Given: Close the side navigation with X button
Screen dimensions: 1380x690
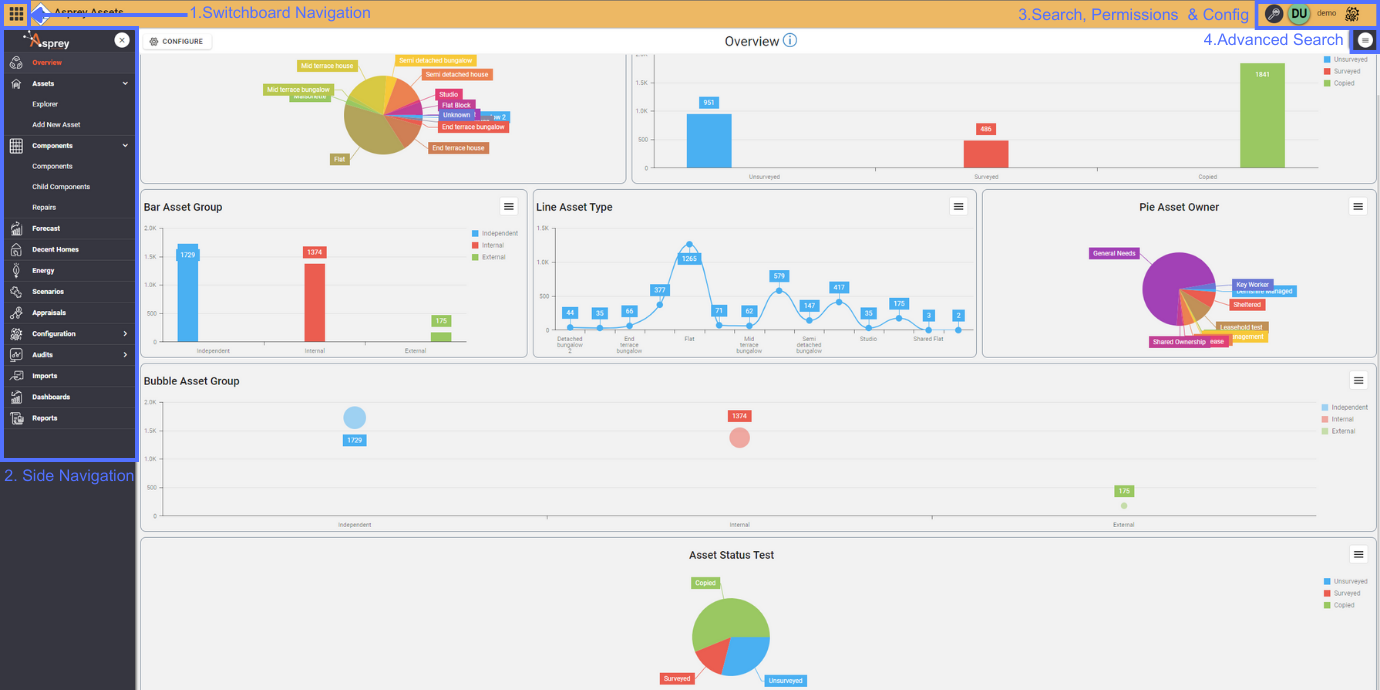Looking at the screenshot, I should tap(121, 40).
